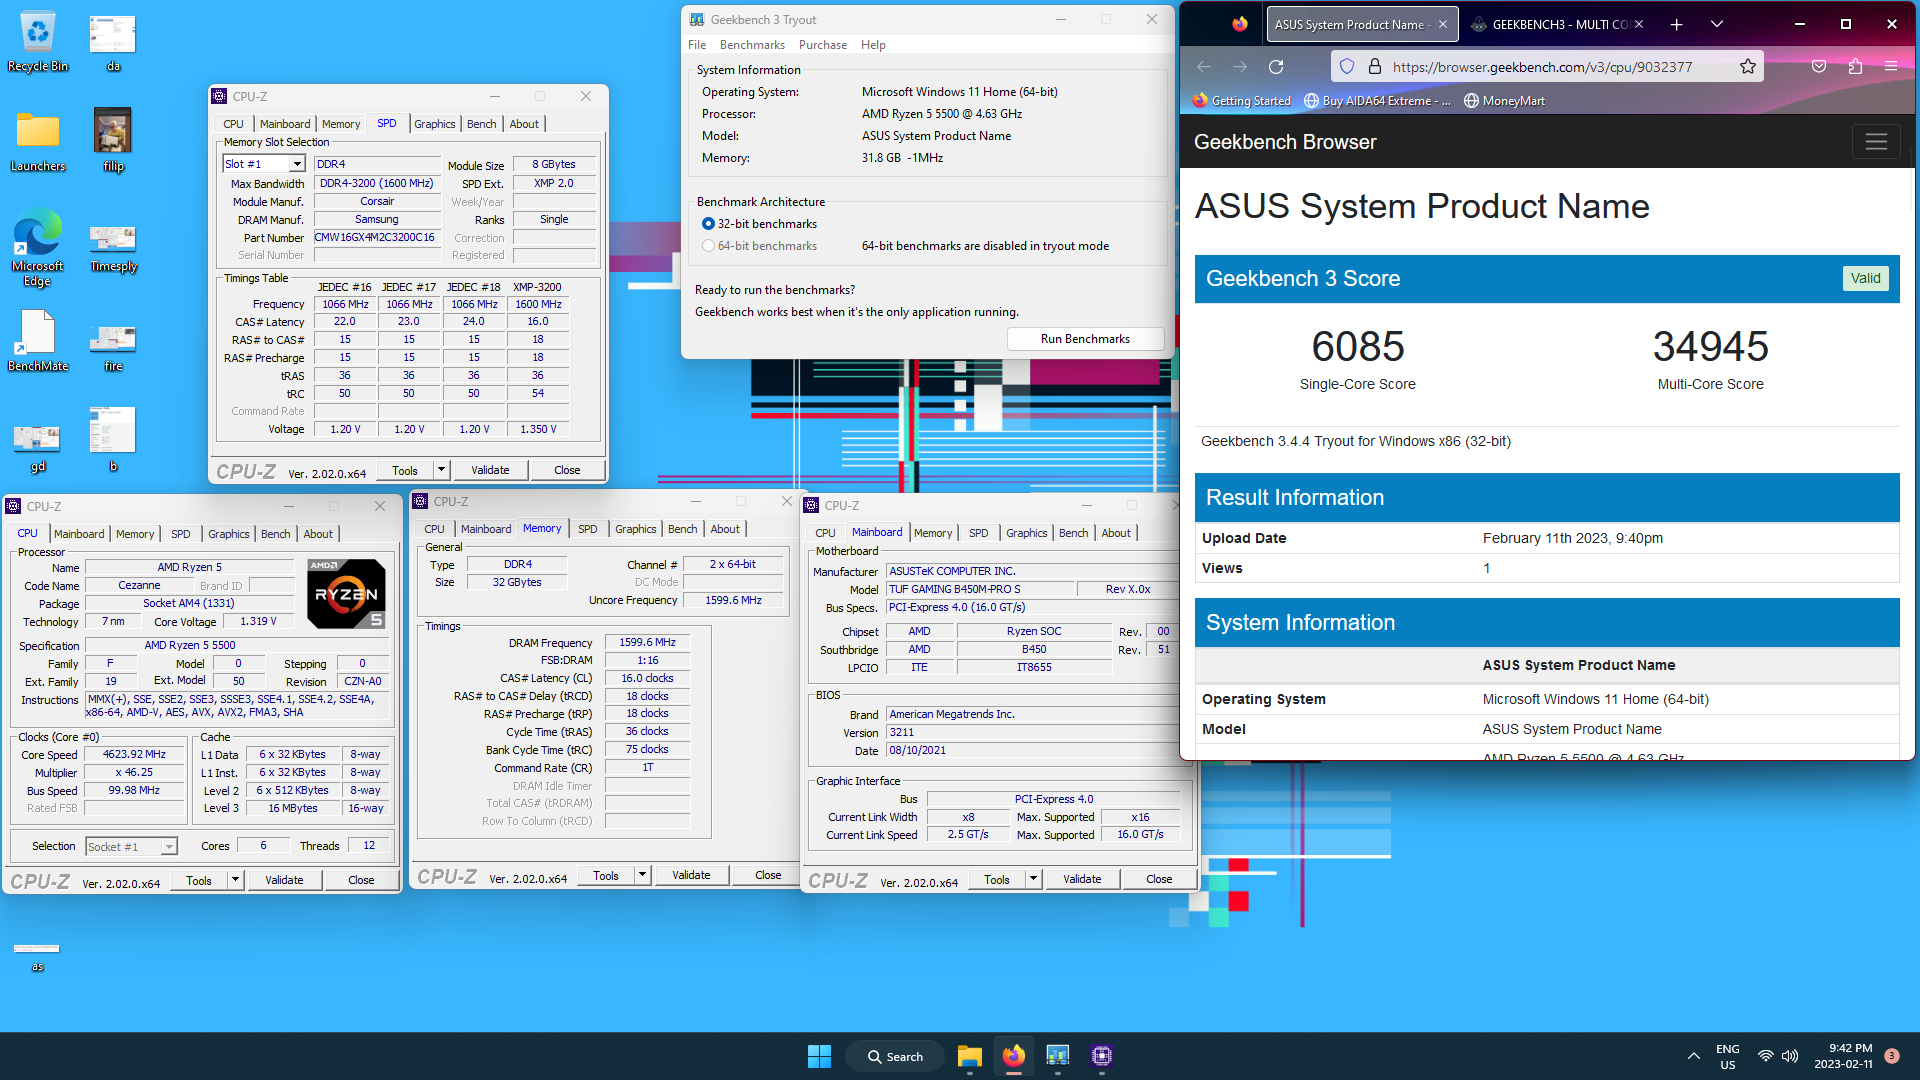Open a new Firefox tab
This screenshot has width=1920, height=1080.
pos(1677,24)
